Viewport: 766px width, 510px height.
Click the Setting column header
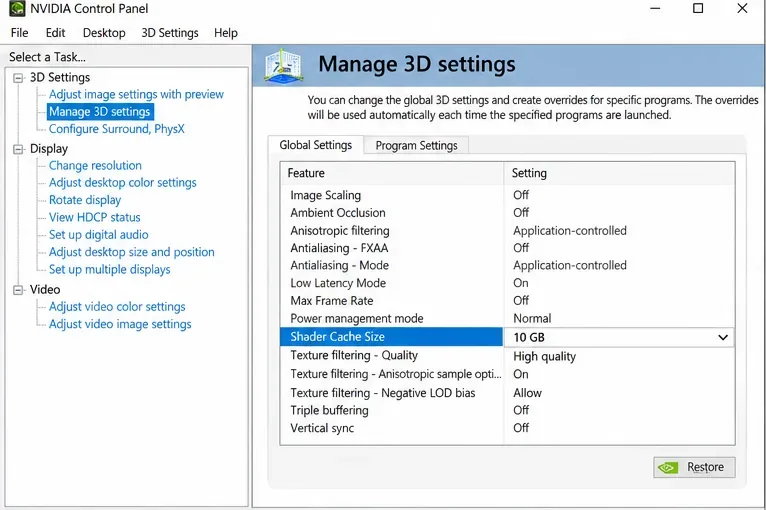[x=619, y=173]
